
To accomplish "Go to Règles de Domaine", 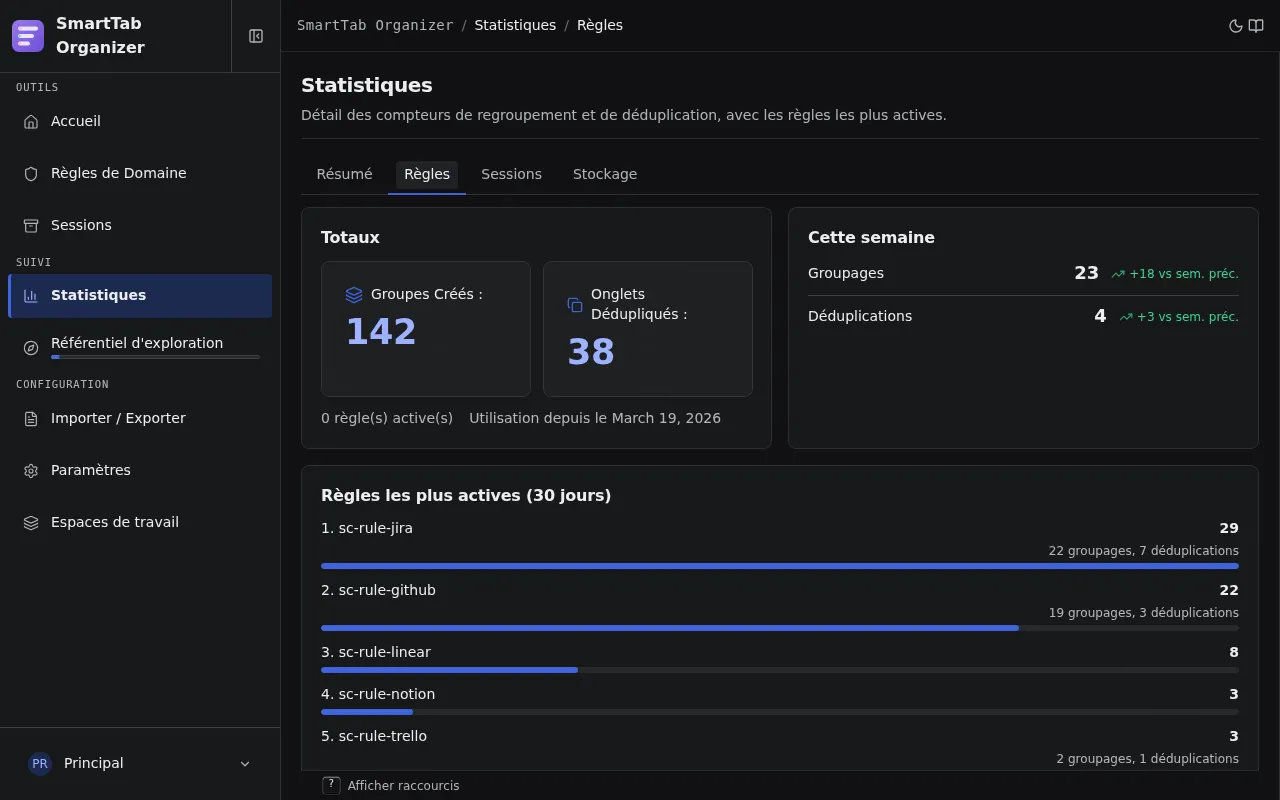I will click(x=140, y=174).
